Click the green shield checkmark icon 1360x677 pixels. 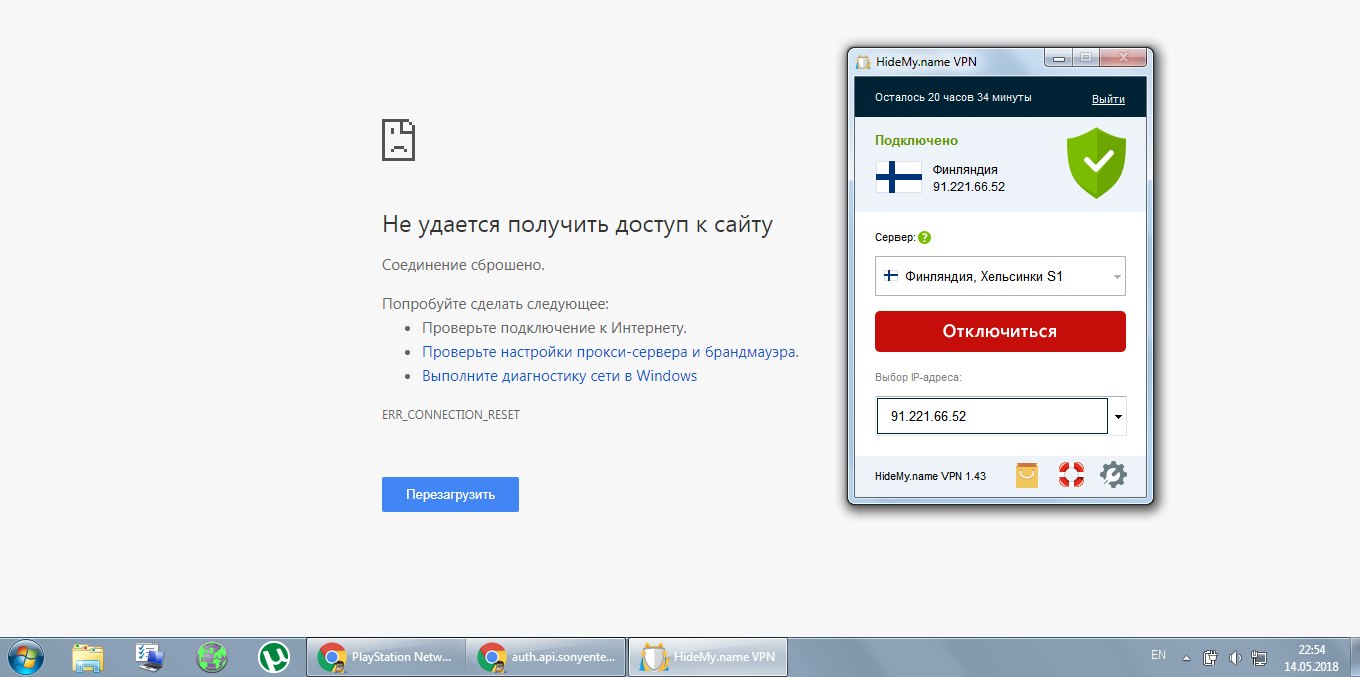click(1097, 163)
